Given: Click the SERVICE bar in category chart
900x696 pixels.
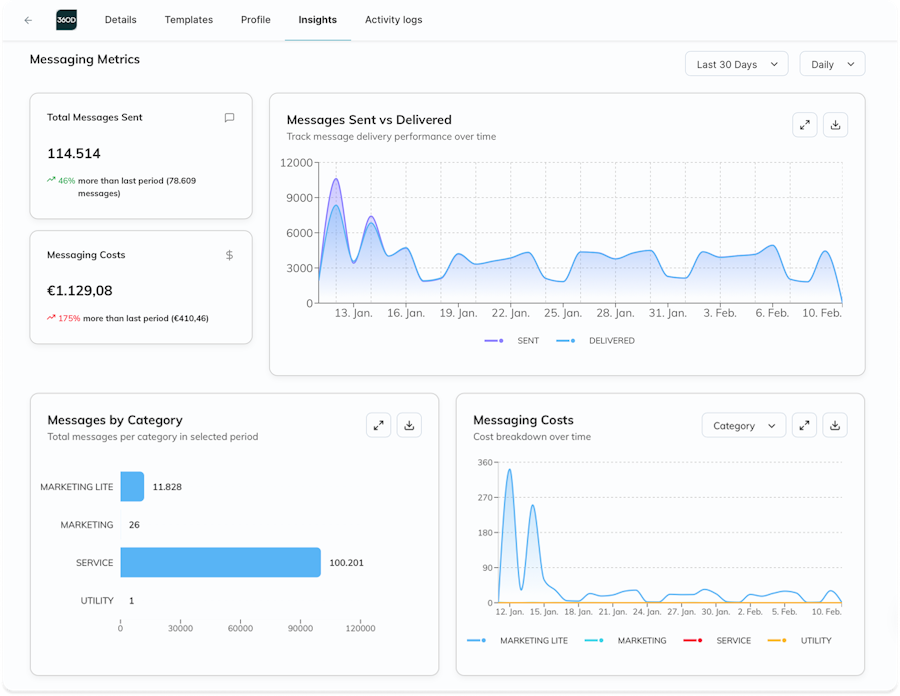Looking at the screenshot, I should point(220,562).
